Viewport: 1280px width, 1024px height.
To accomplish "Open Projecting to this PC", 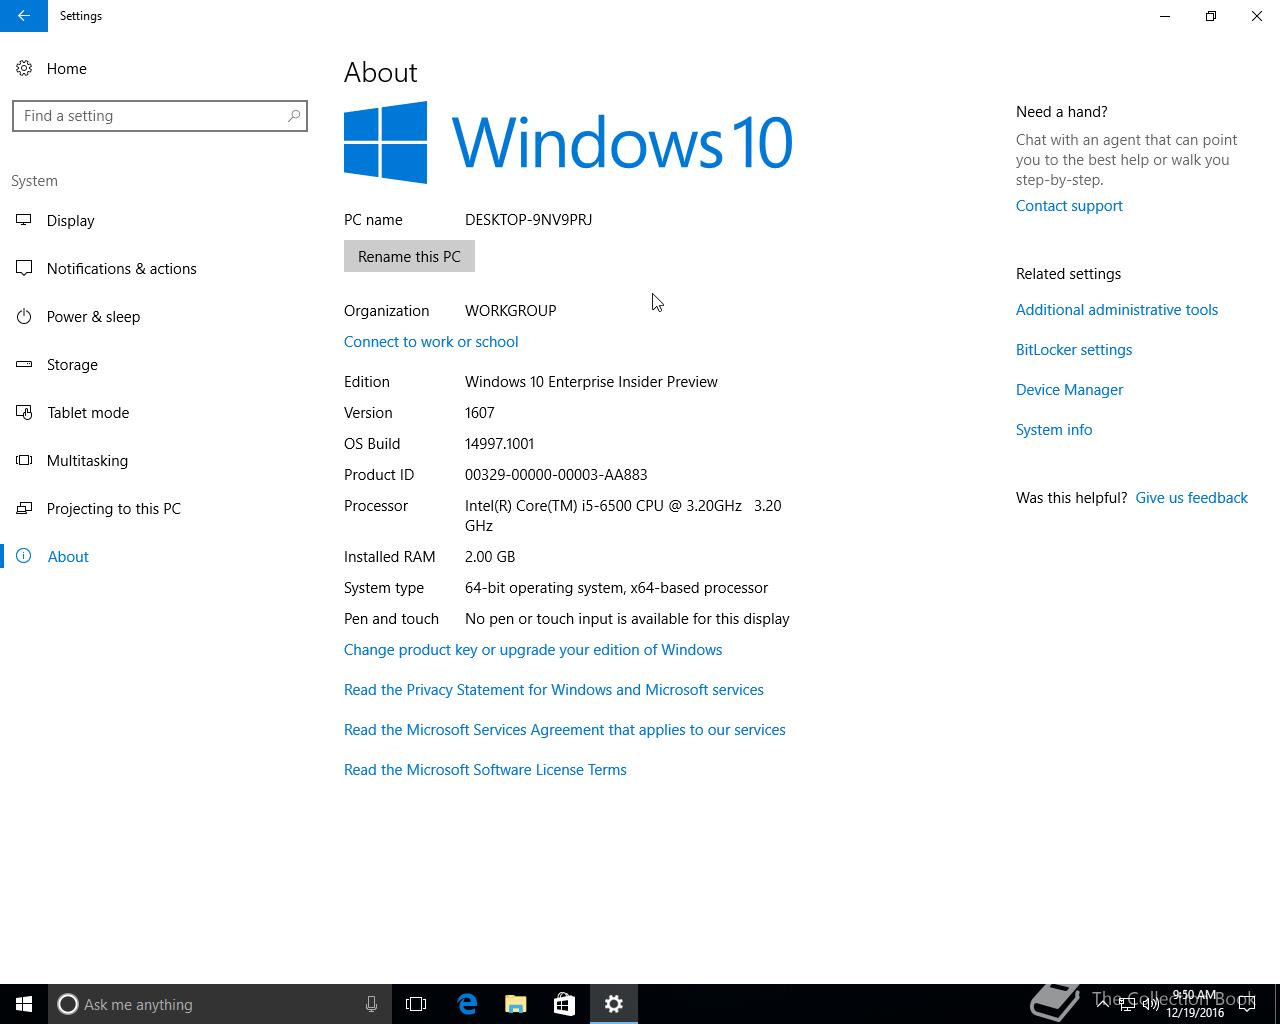I will point(113,509).
